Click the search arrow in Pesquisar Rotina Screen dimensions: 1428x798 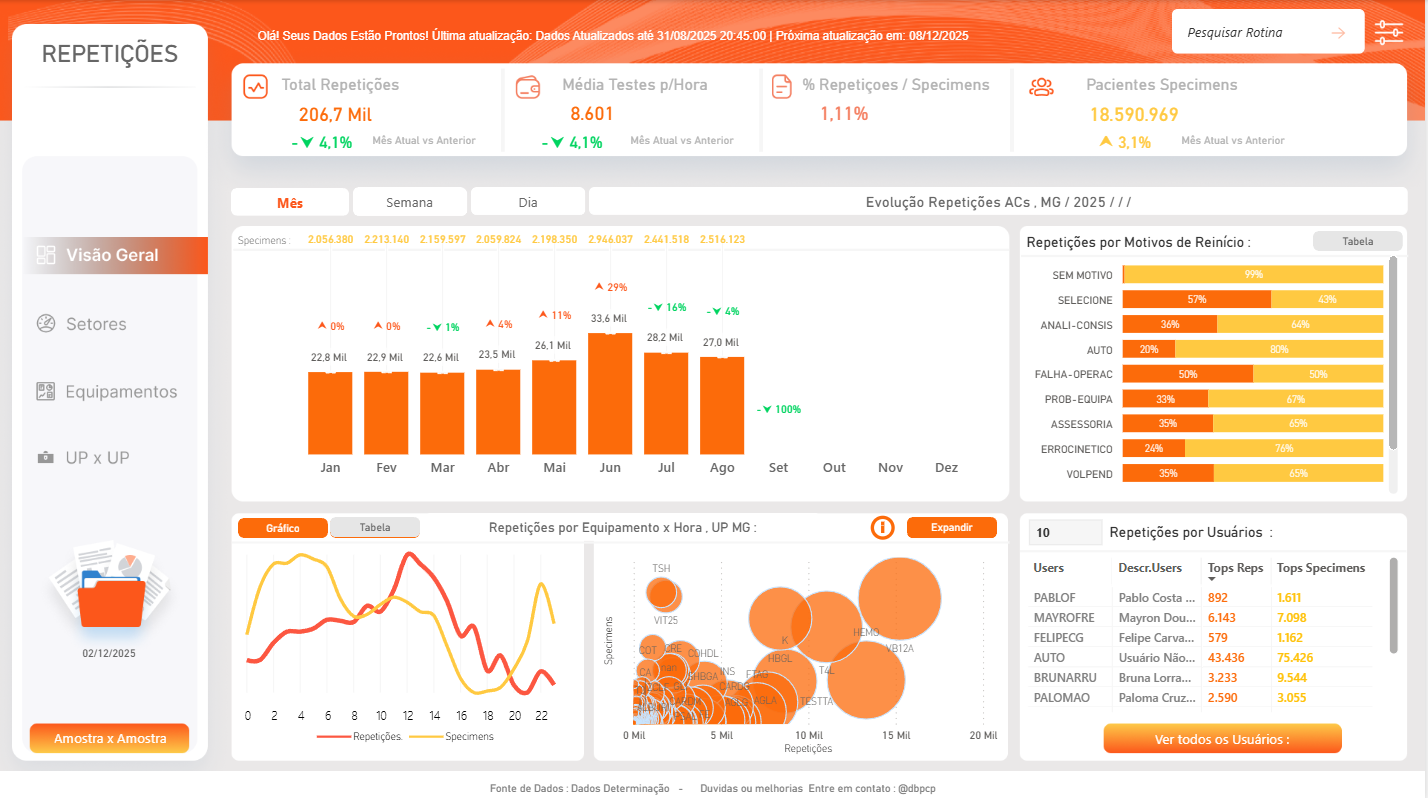tap(1338, 33)
